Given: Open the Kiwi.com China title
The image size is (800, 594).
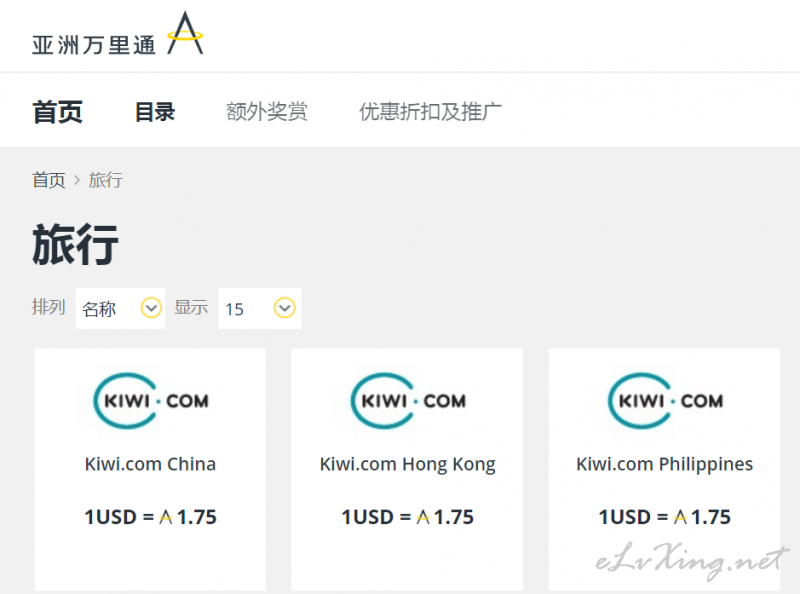Looking at the screenshot, I should pyautogui.click(x=151, y=464).
